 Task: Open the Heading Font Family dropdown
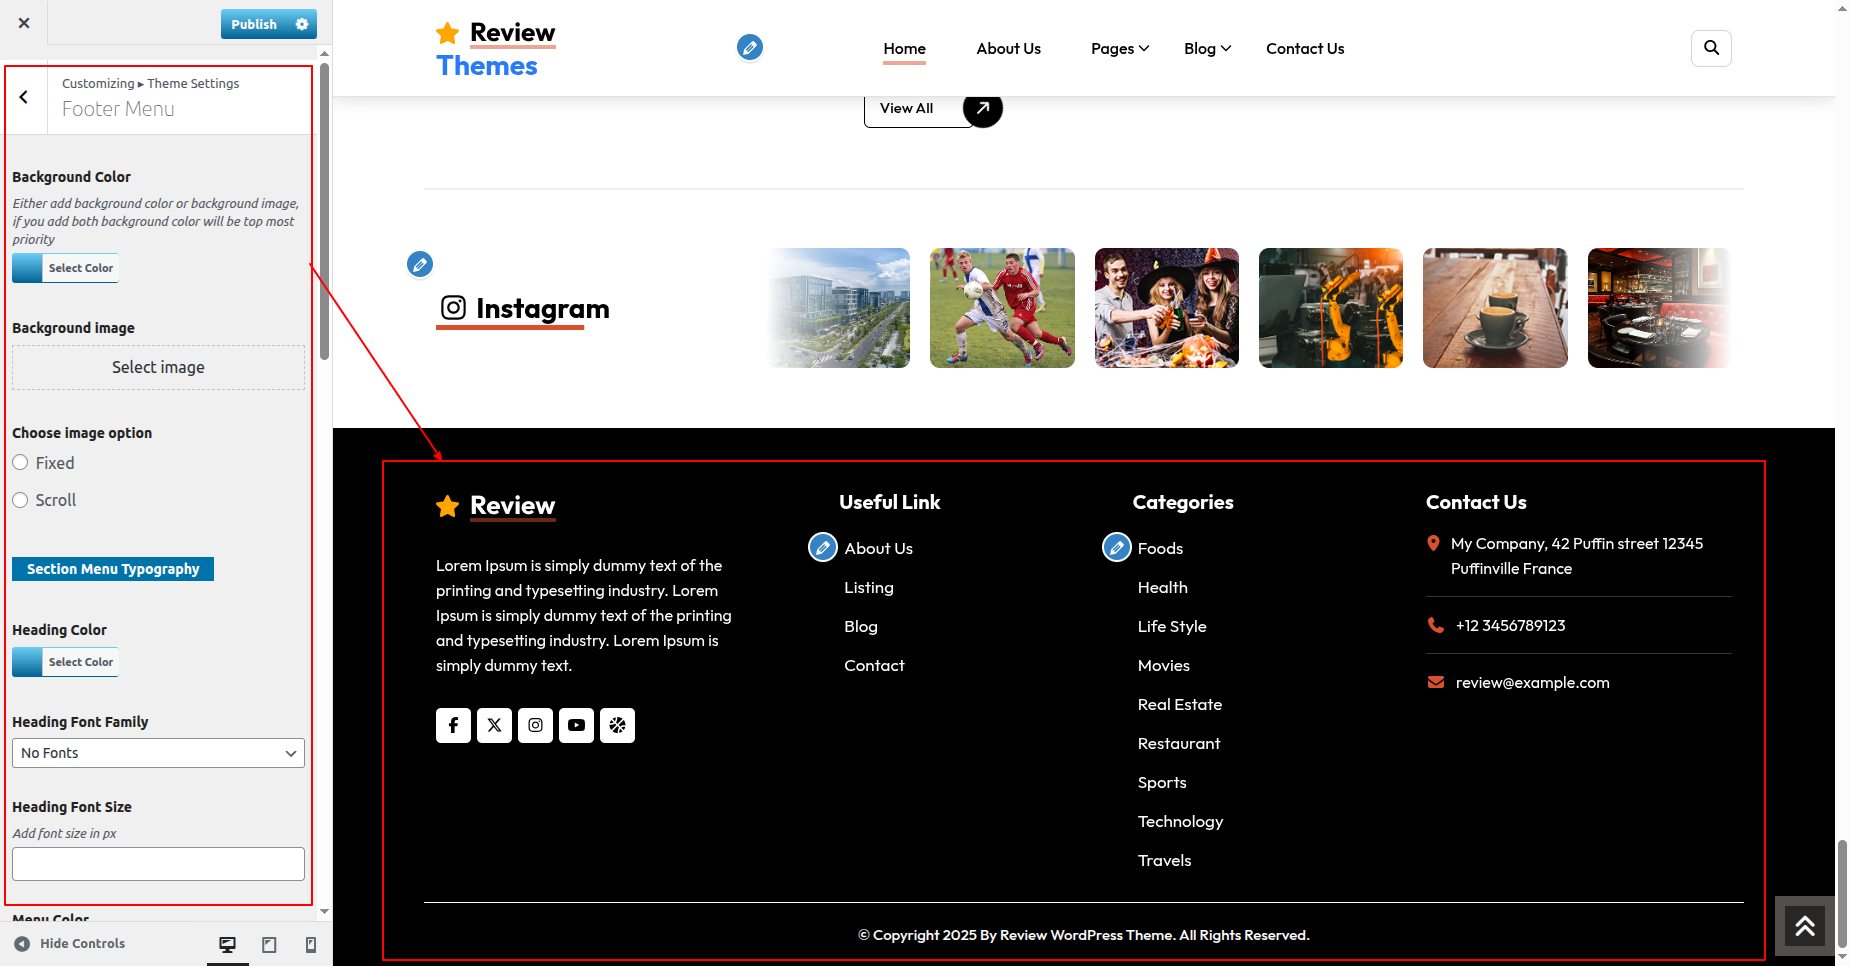click(x=158, y=753)
